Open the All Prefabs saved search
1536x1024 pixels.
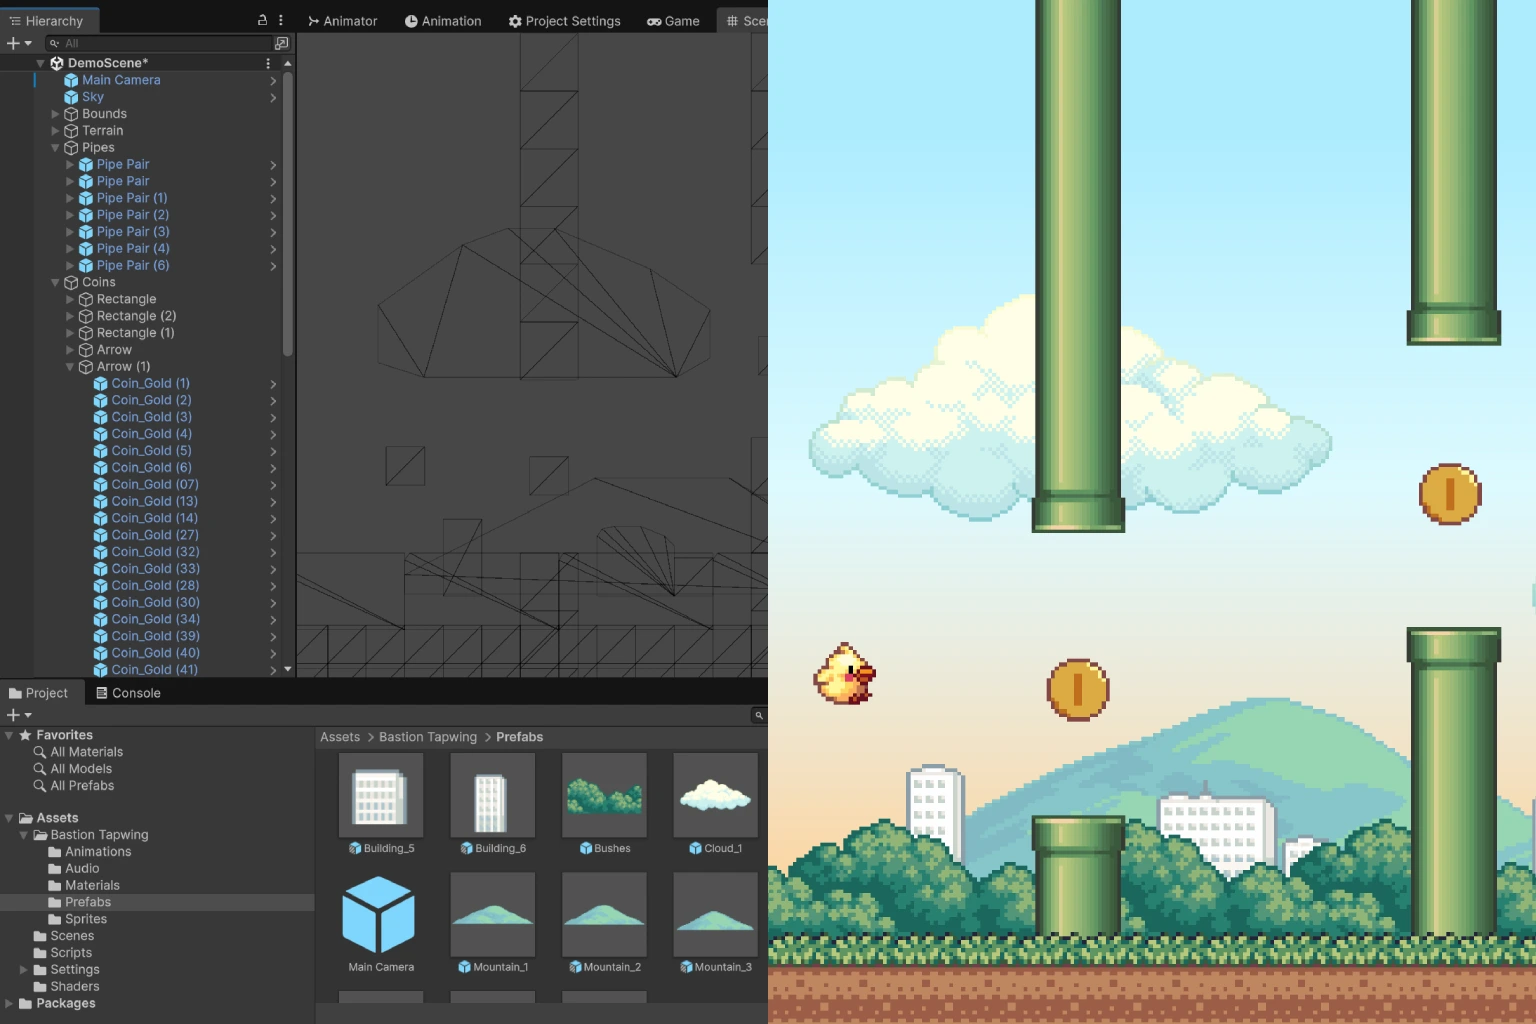[x=73, y=786]
